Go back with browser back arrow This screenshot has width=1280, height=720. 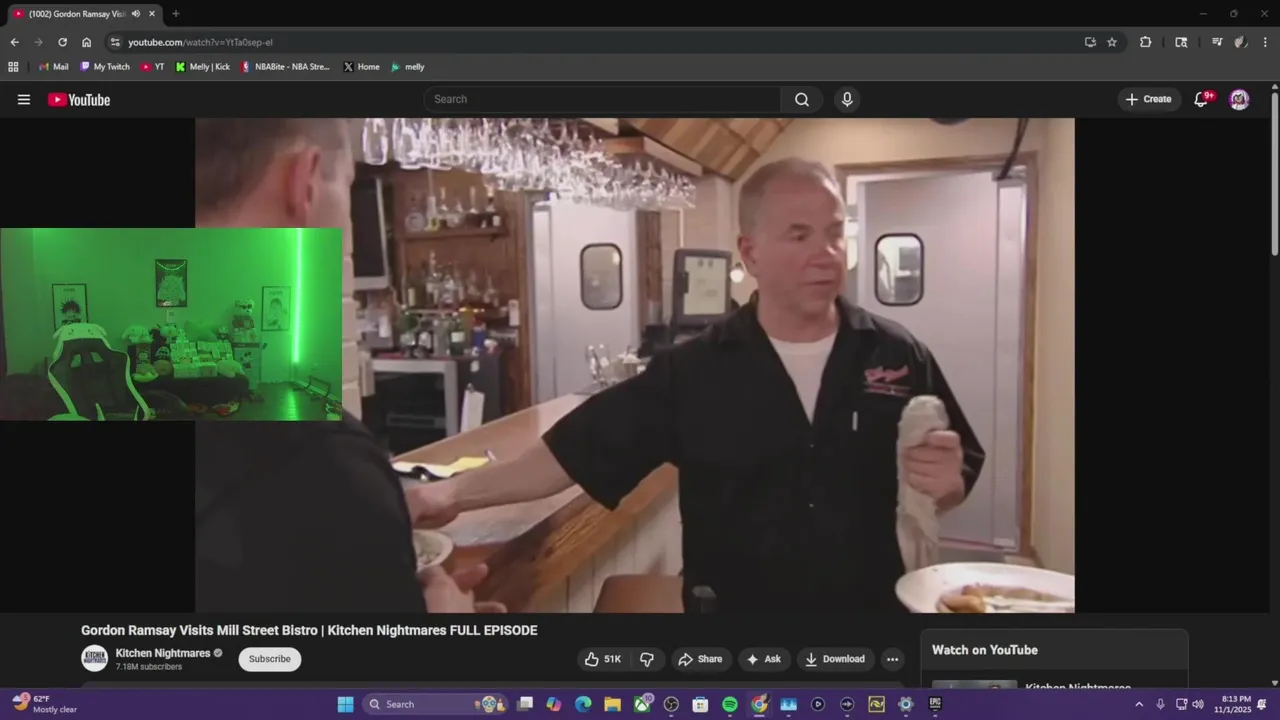[14, 42]
